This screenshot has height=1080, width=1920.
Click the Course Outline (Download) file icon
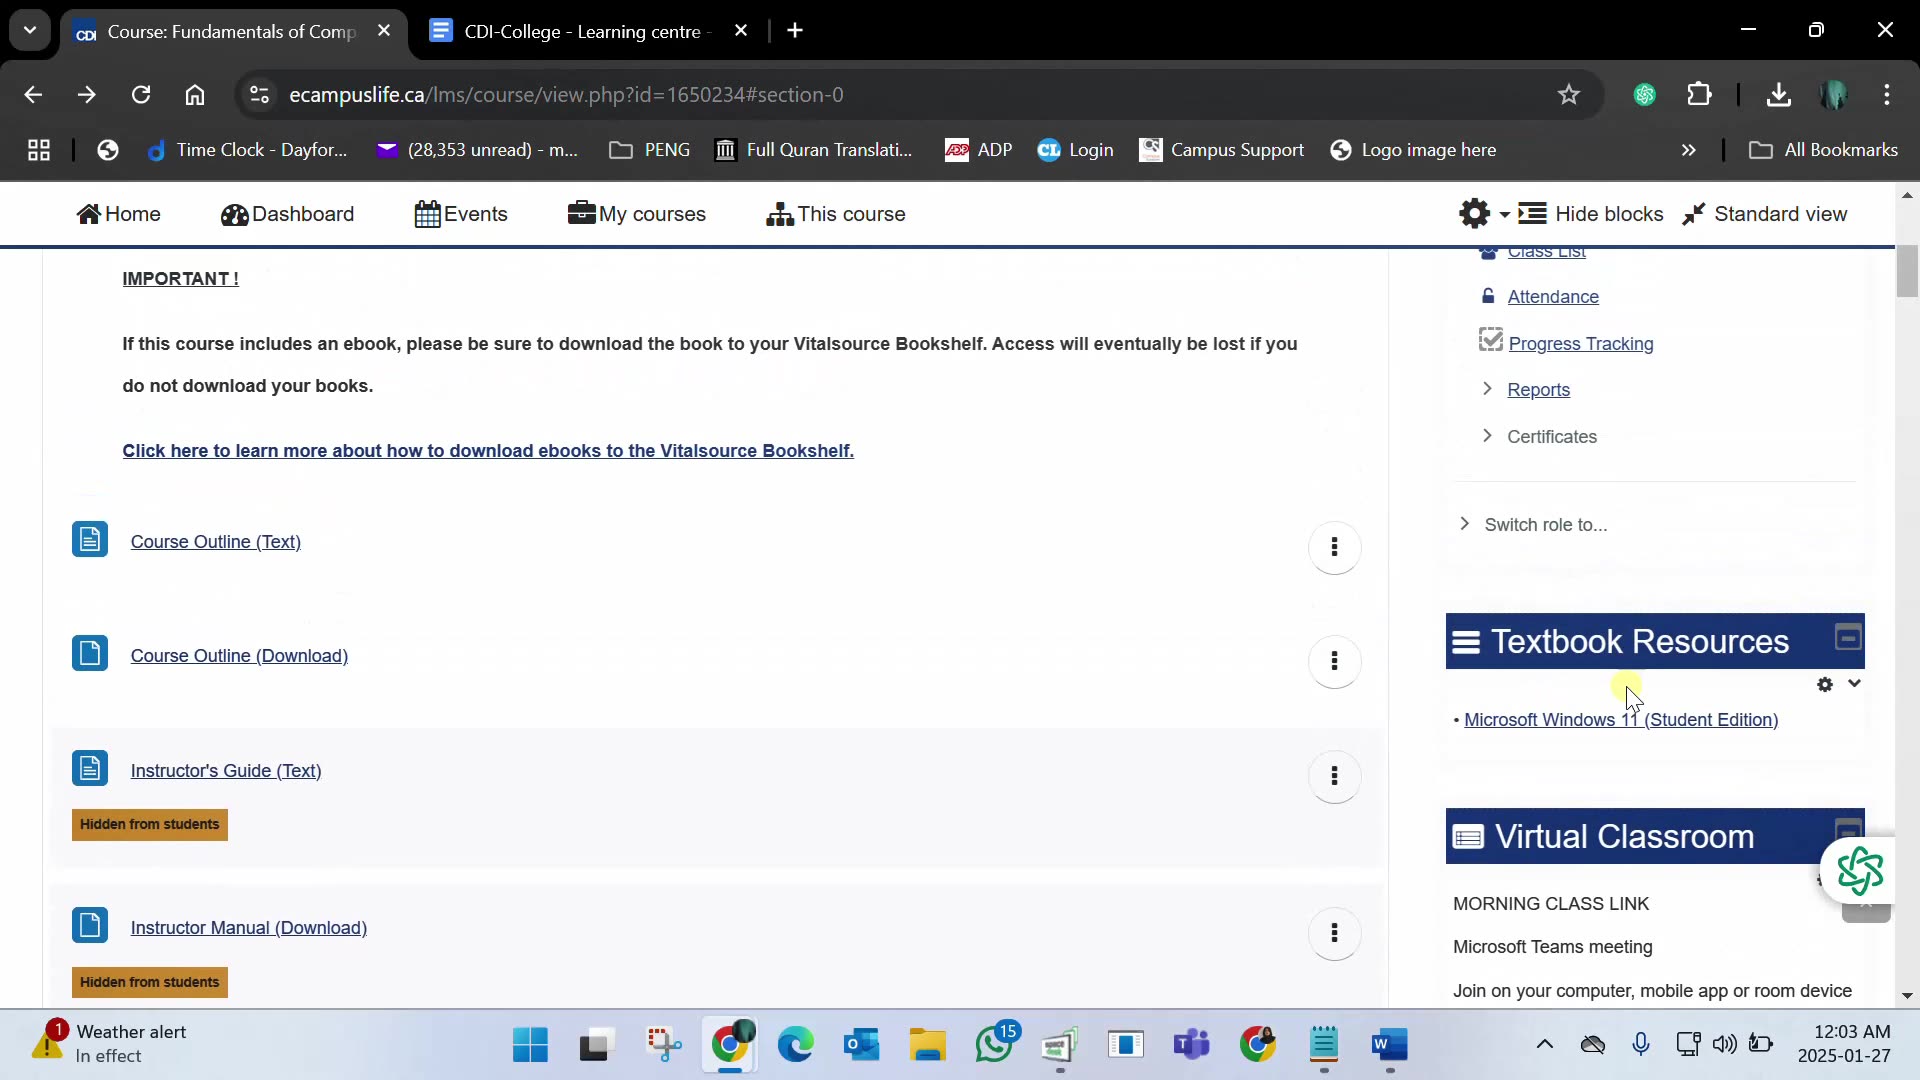(x=90, y=654)
